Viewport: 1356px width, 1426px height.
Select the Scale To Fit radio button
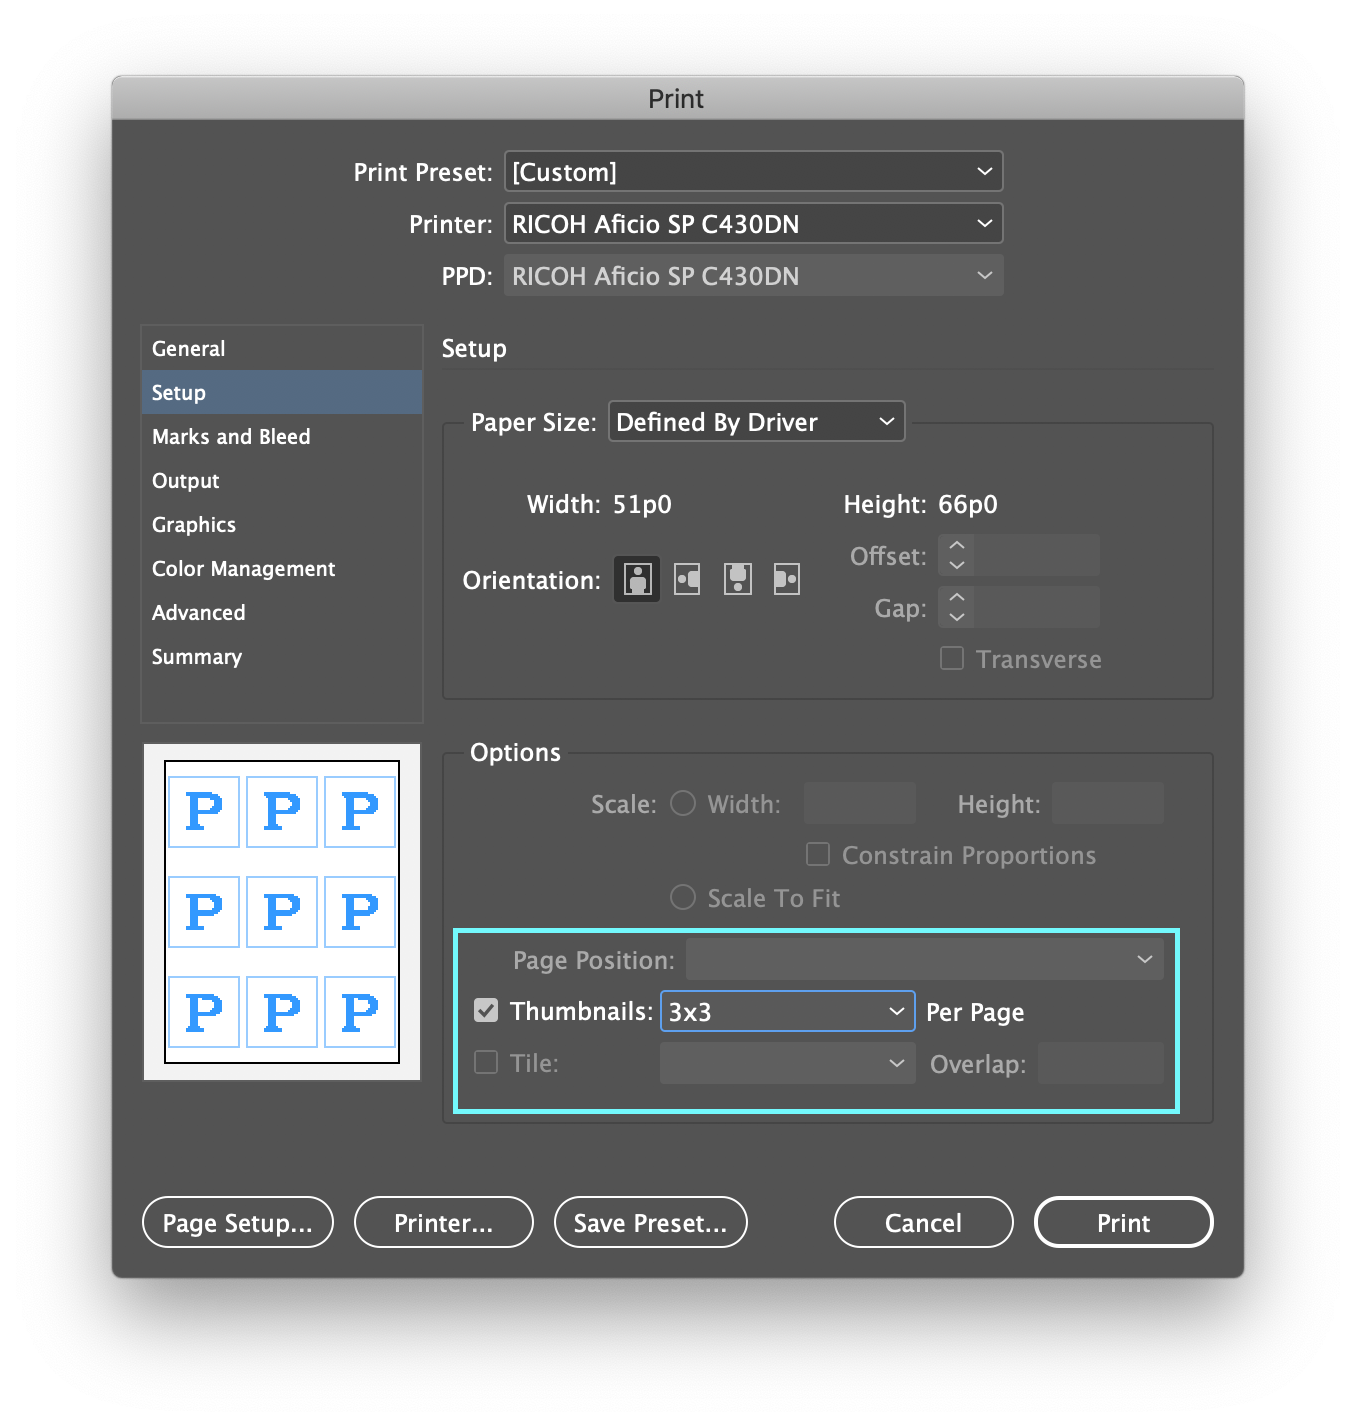pos(683,897)
